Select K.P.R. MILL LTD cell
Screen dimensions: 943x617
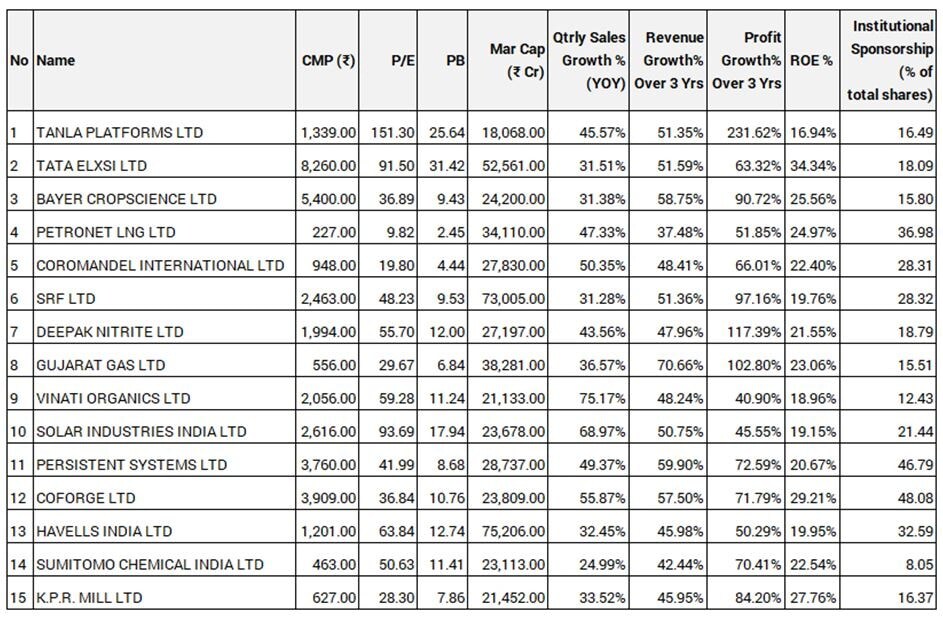88,597
